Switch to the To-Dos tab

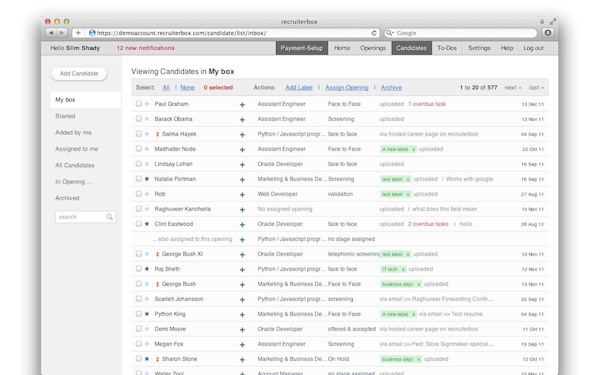(447, 48)
